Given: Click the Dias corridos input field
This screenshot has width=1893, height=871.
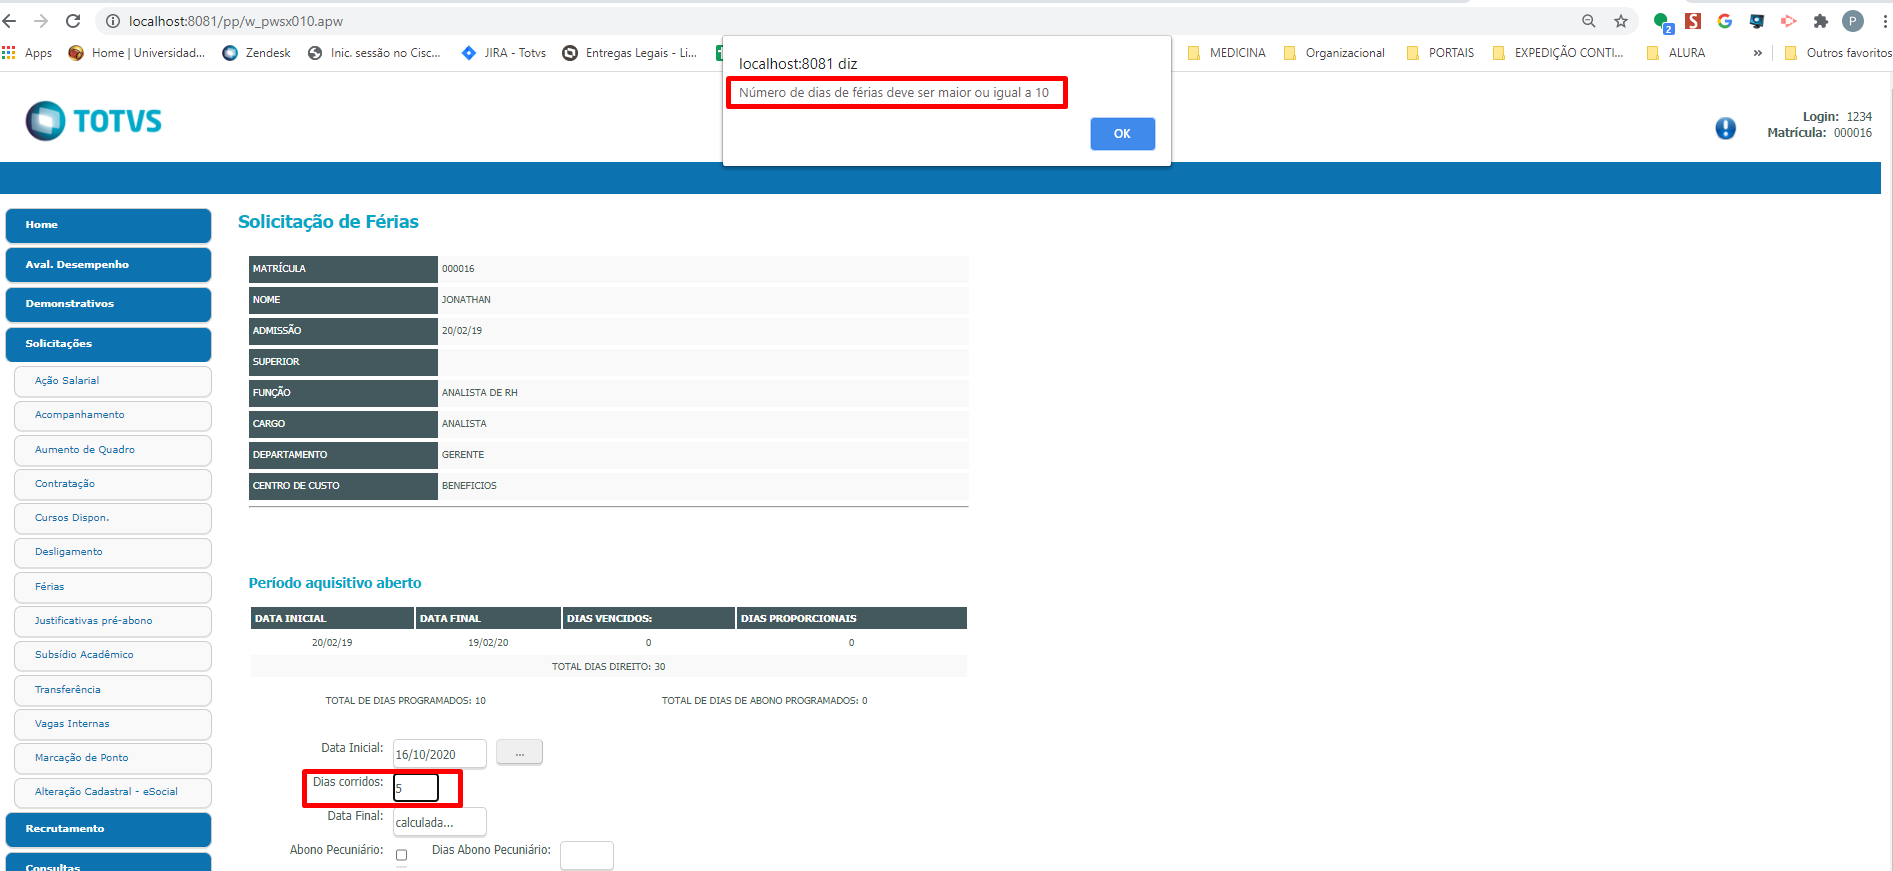Looking at the screenshot, I should pyautogui.click(x=416, y=788).
